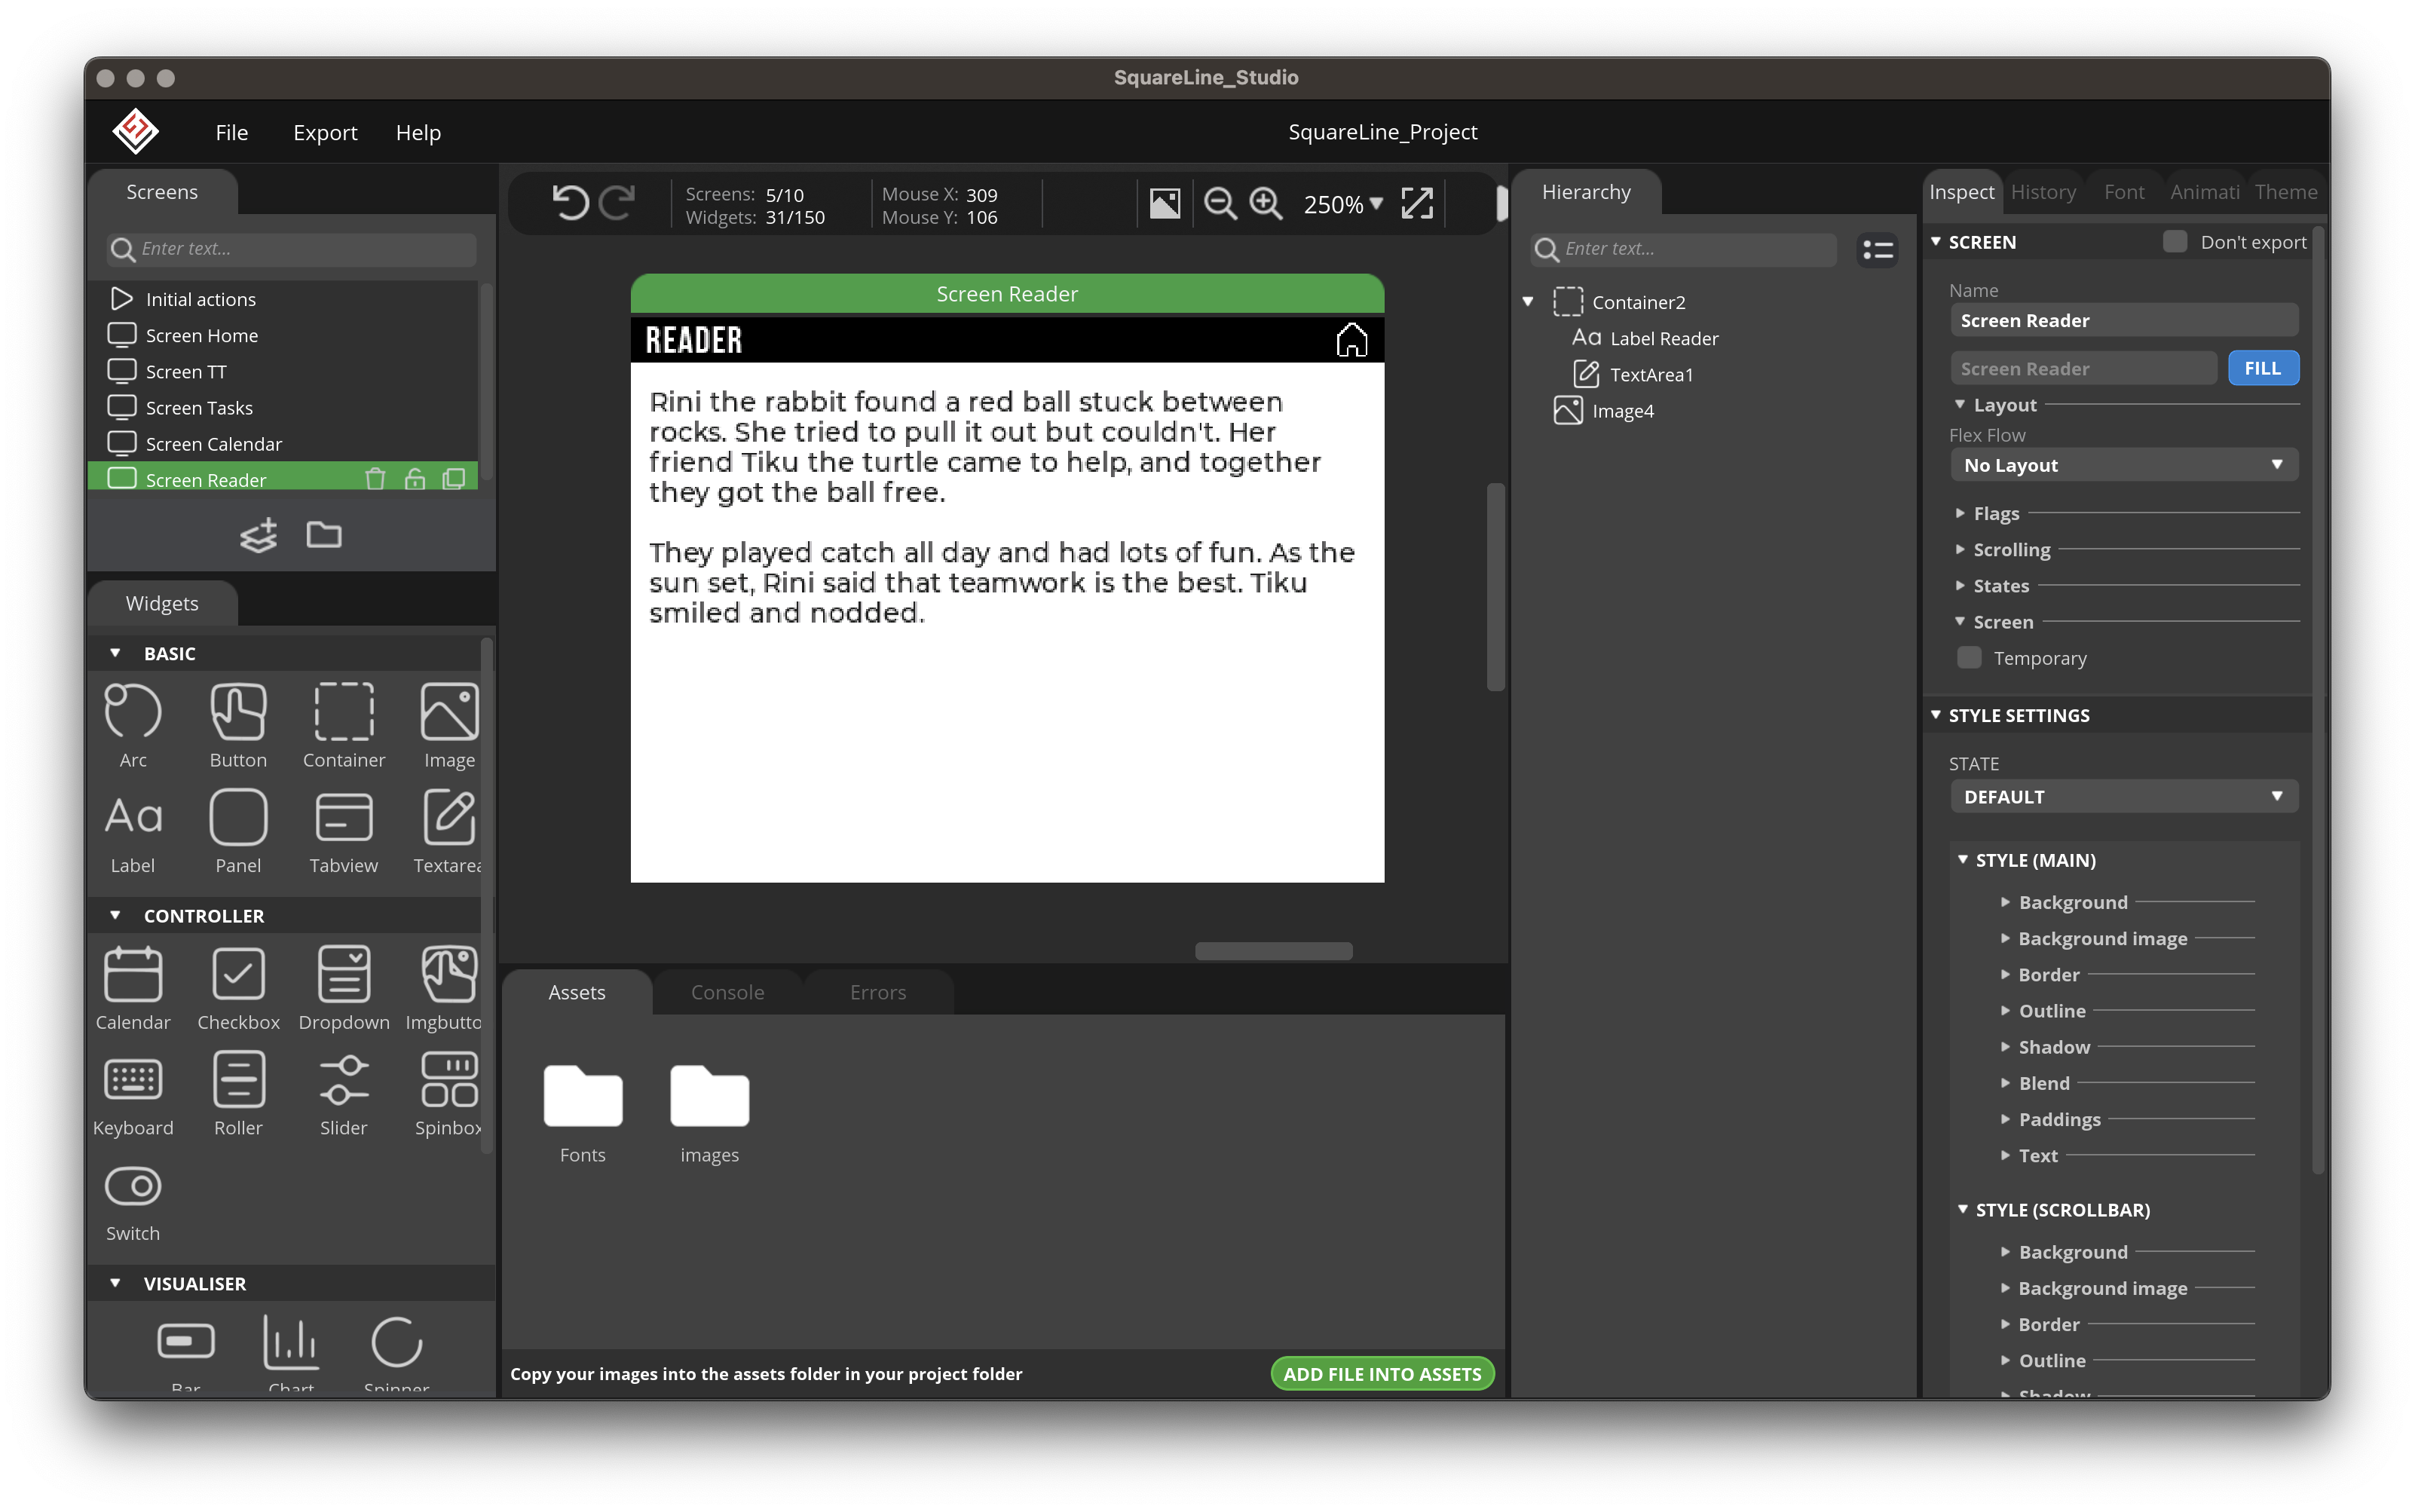
Task: Select the Dropdown widget
Action: [344, 988]
